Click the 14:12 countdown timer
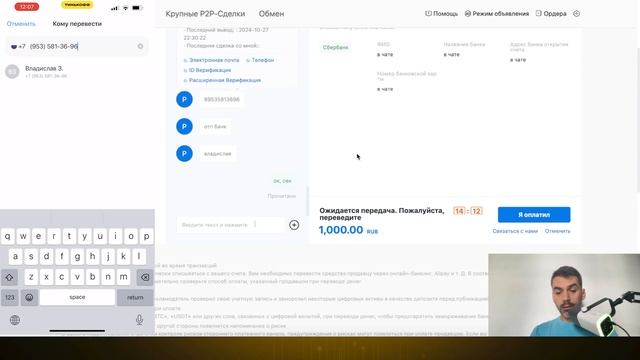 point(468,211)
